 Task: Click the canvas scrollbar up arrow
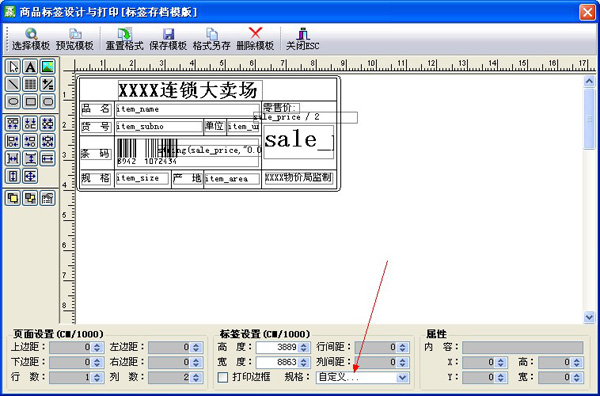(589, 81)
